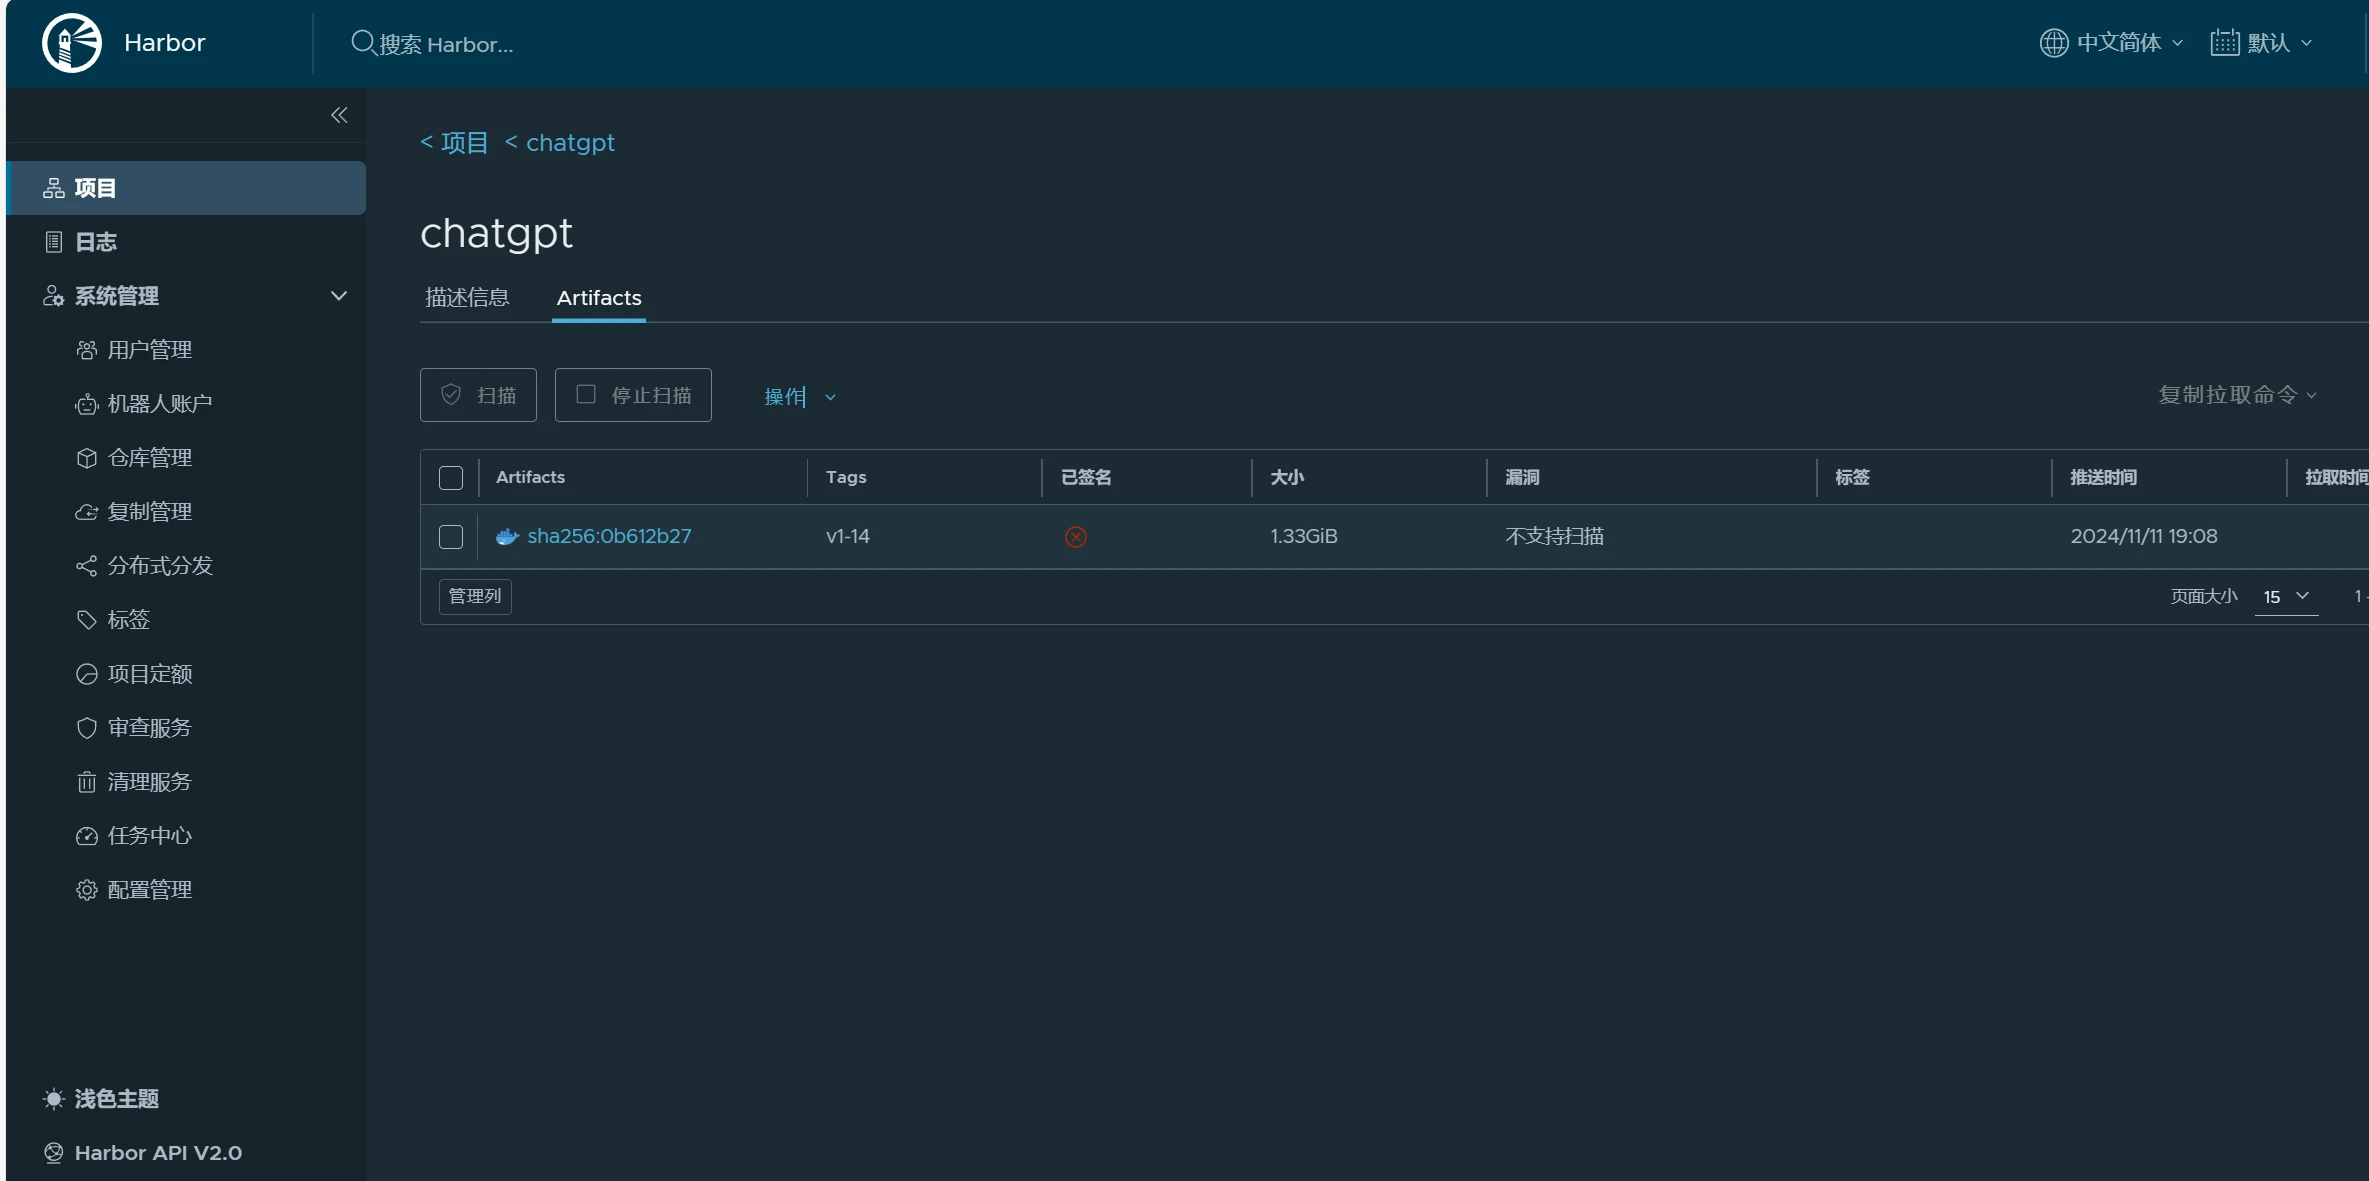Click the search magnifier icon
Image resolution: width=2369 pixels, height=1181 pixels.
(362, 43)
